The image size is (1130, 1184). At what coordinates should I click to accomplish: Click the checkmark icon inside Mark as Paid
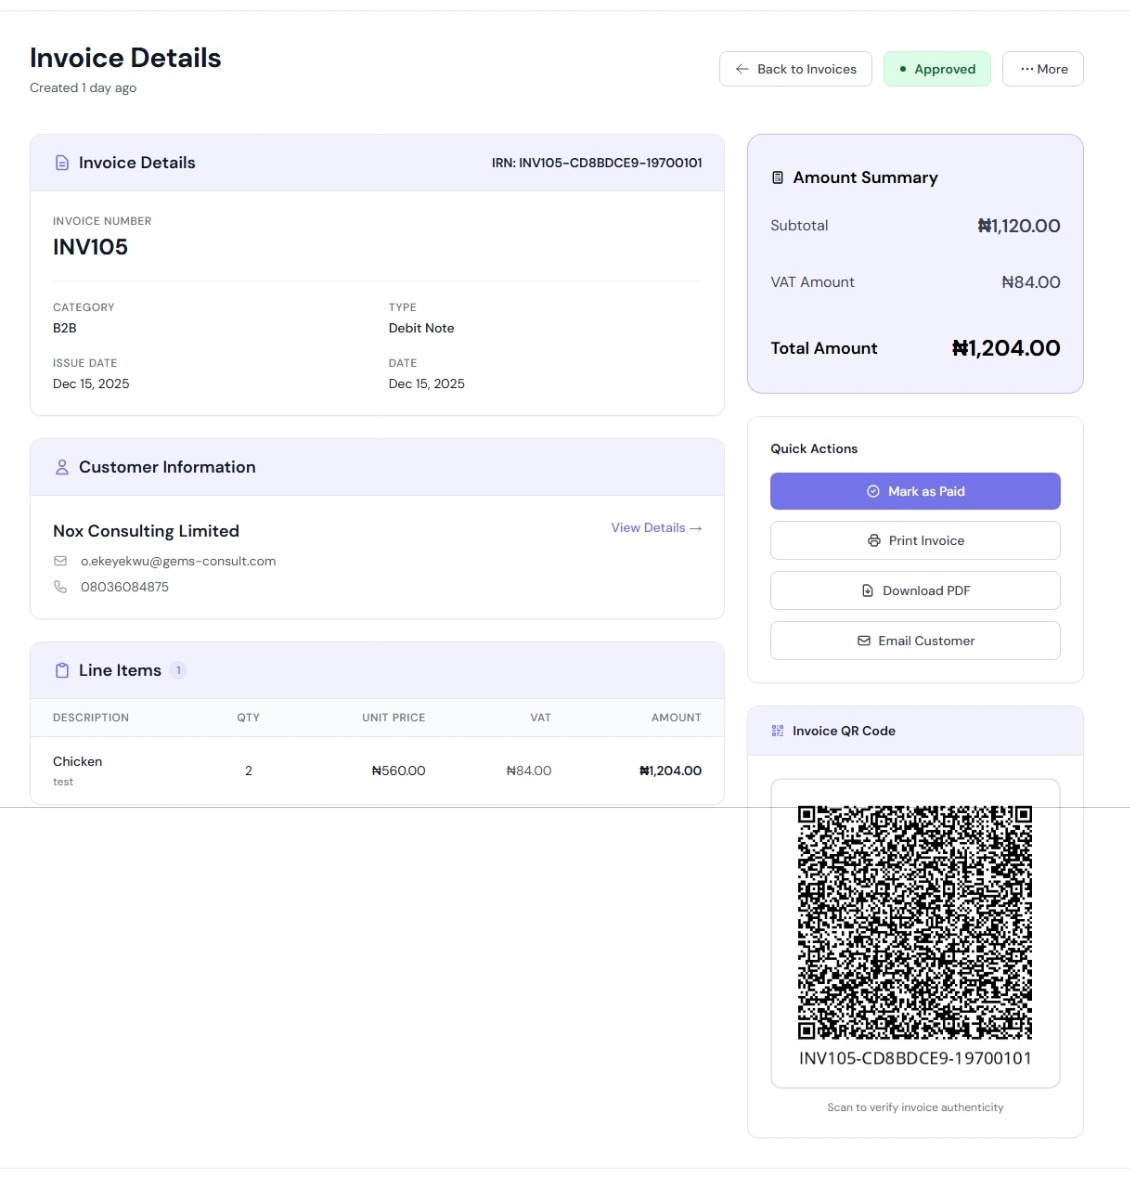click(x=873, y=491)
